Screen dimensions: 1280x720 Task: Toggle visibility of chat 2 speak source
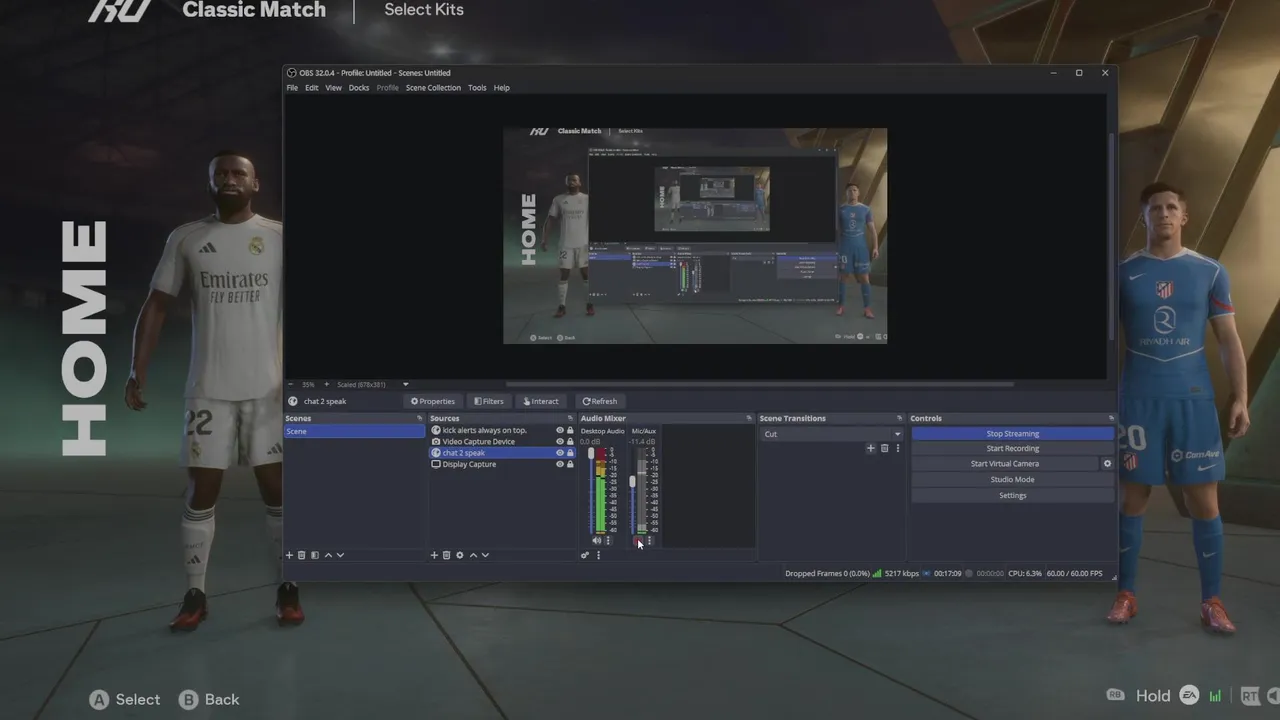560,453
